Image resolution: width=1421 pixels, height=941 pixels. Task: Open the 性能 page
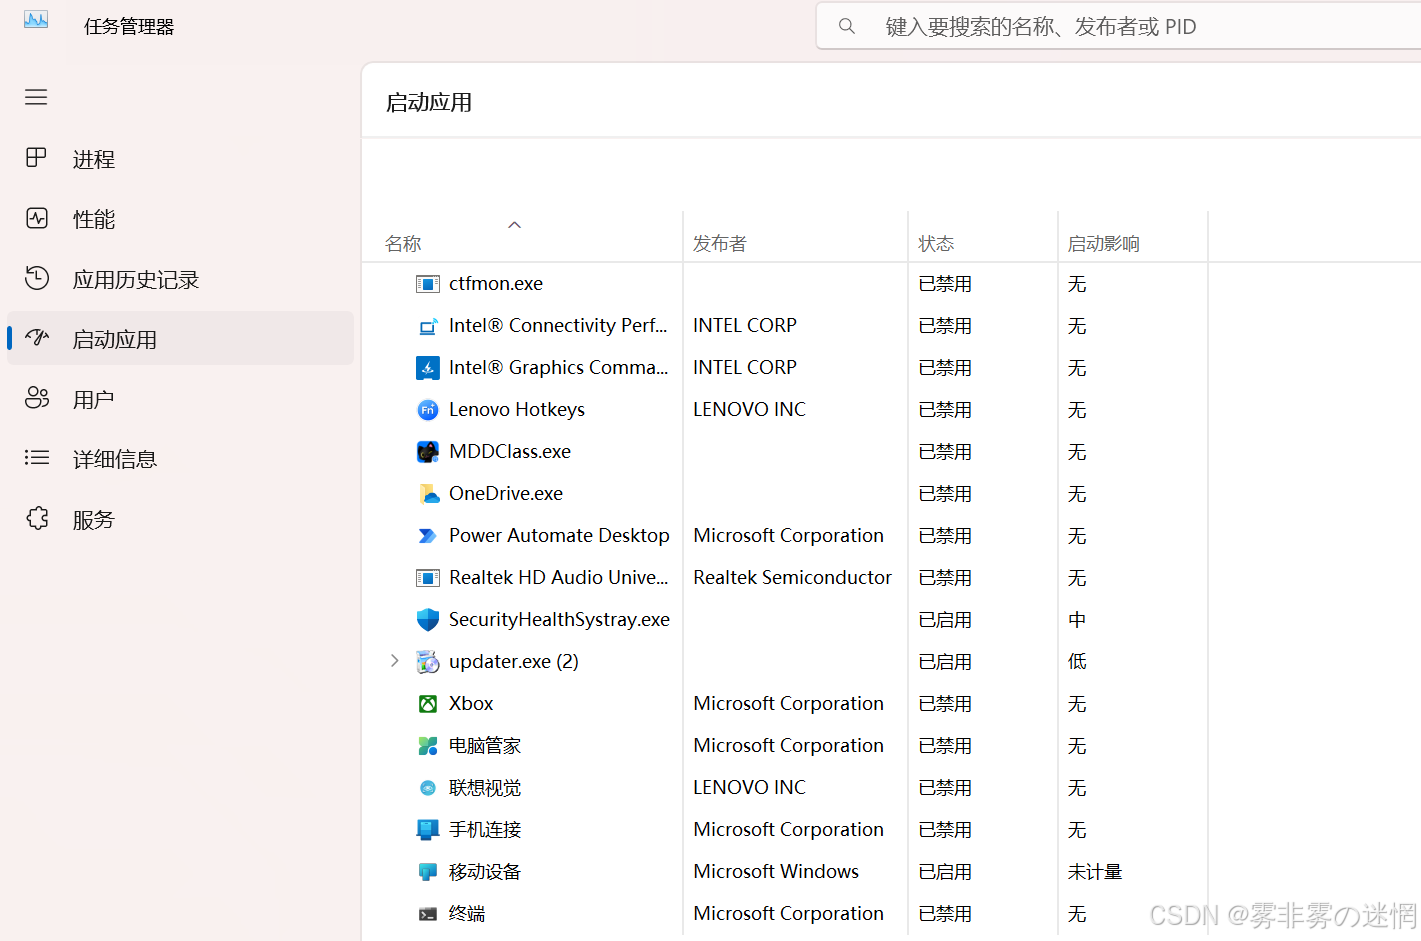click(x=180, y=219)
